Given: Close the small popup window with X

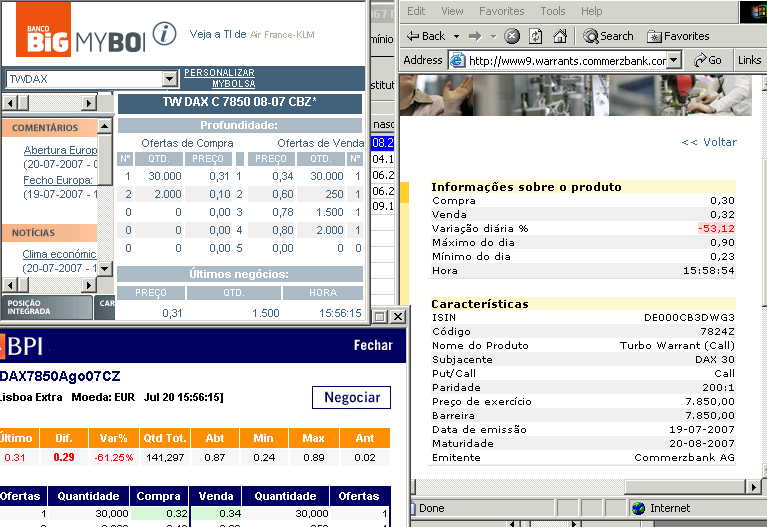Looking at the screenshot, I should (398, 317).
